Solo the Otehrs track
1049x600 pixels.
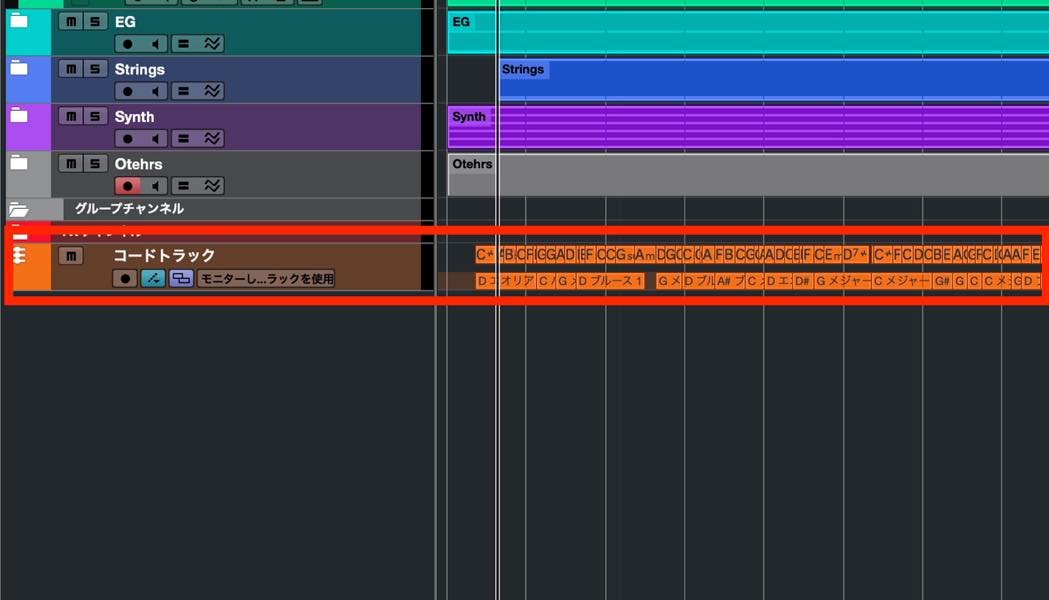coord(96,164)
